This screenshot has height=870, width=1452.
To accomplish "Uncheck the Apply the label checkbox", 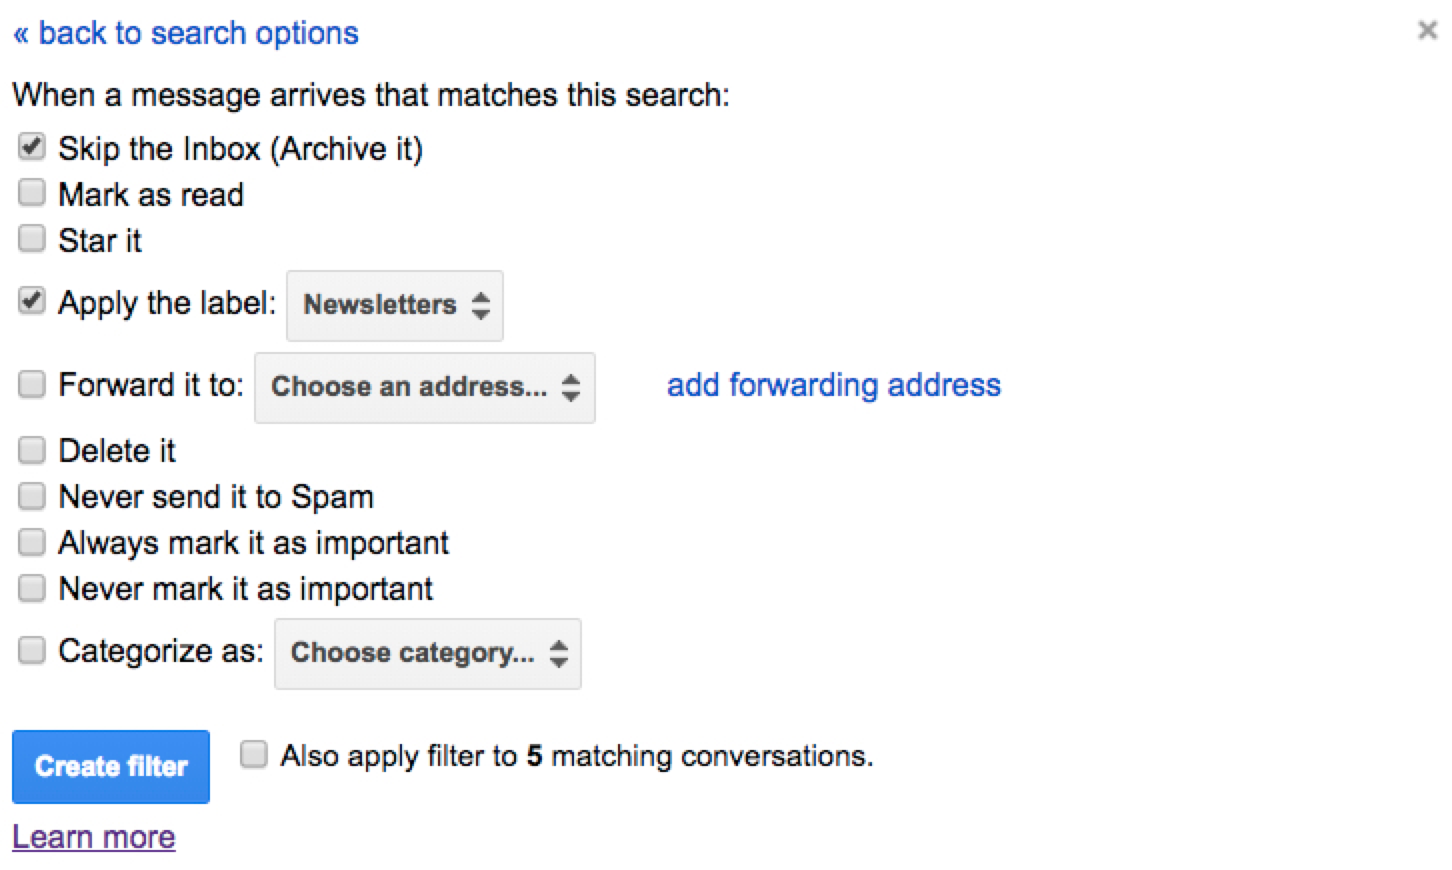I will pos(32,300).
